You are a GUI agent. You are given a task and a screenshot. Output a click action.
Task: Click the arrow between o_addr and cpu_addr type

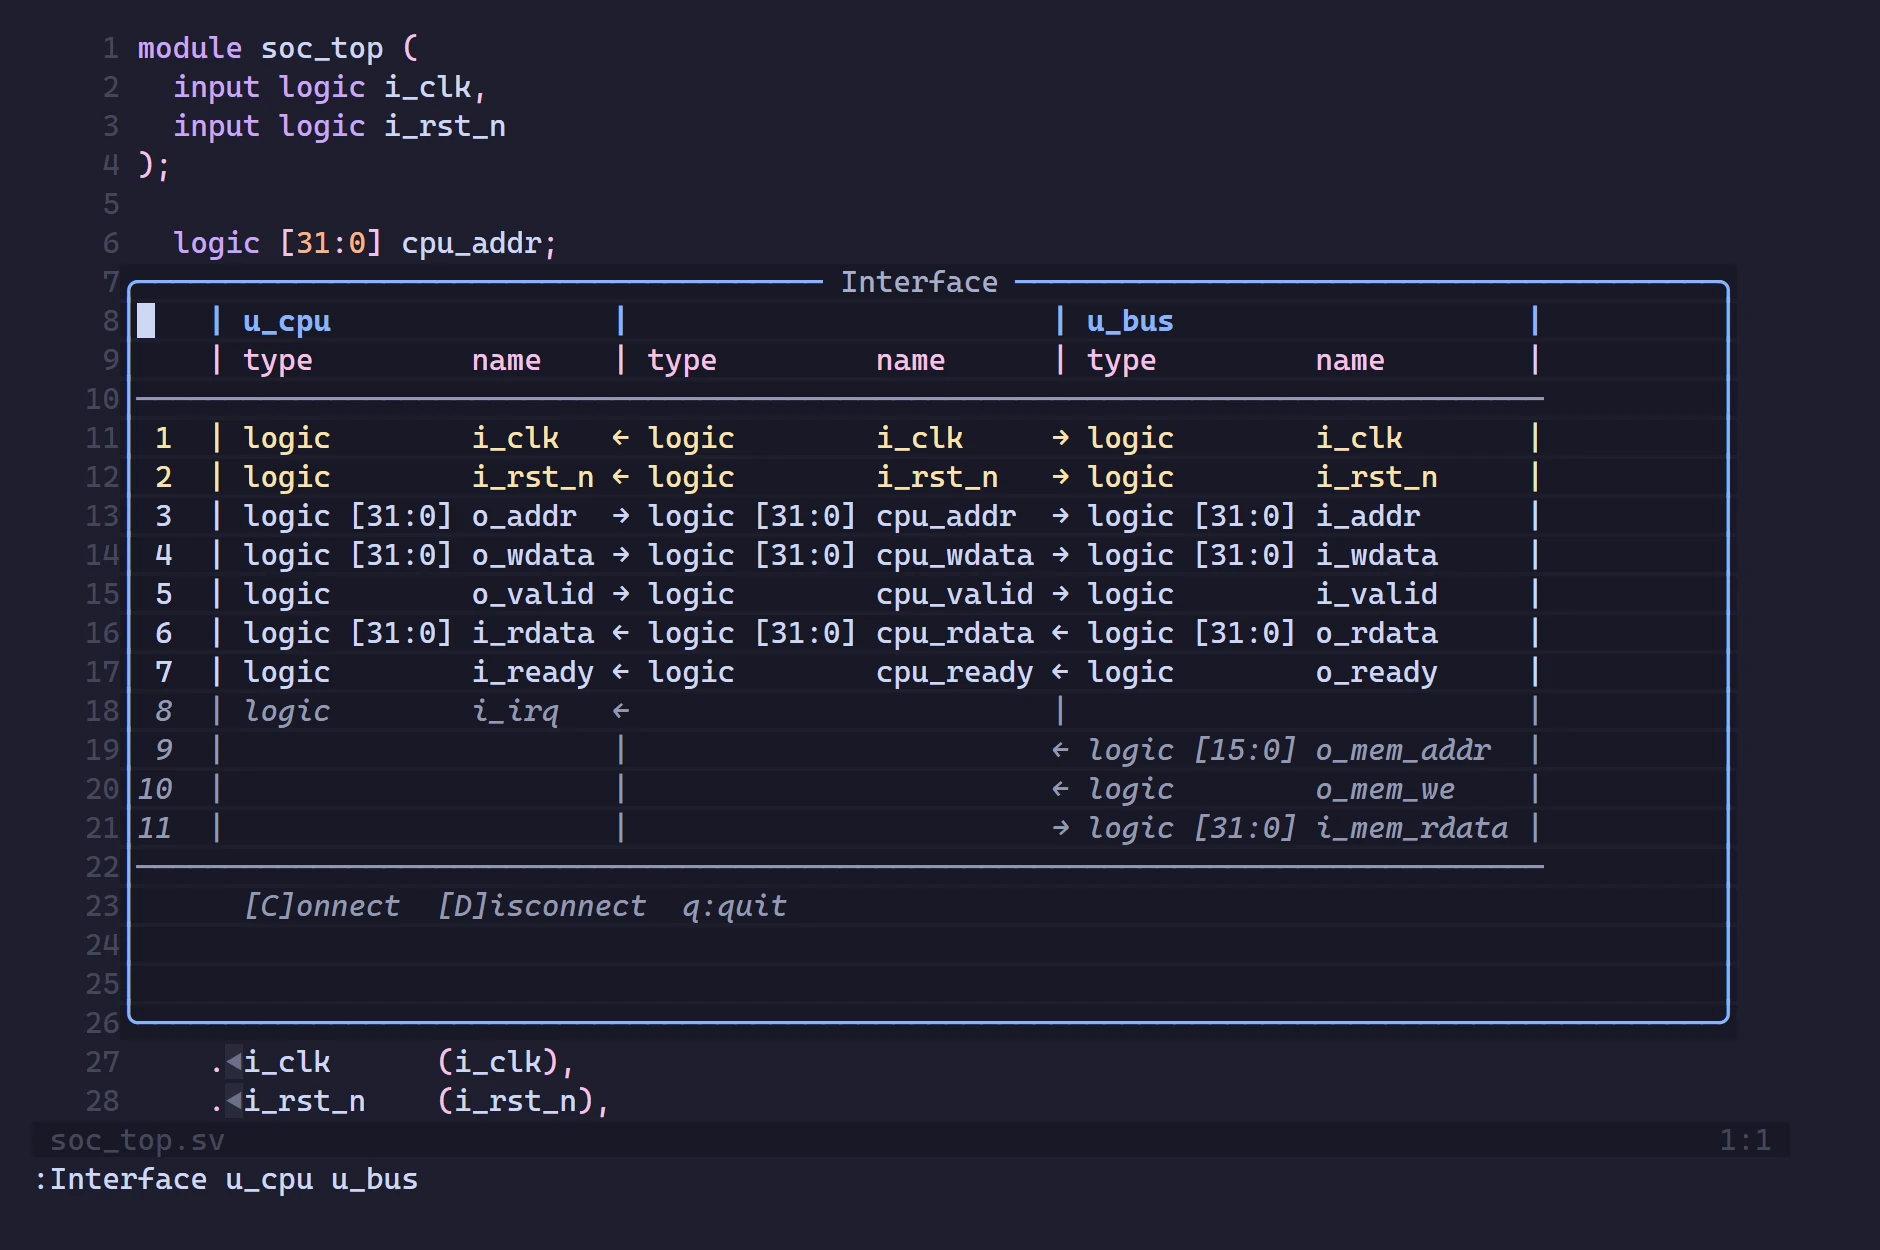(621, 516)
